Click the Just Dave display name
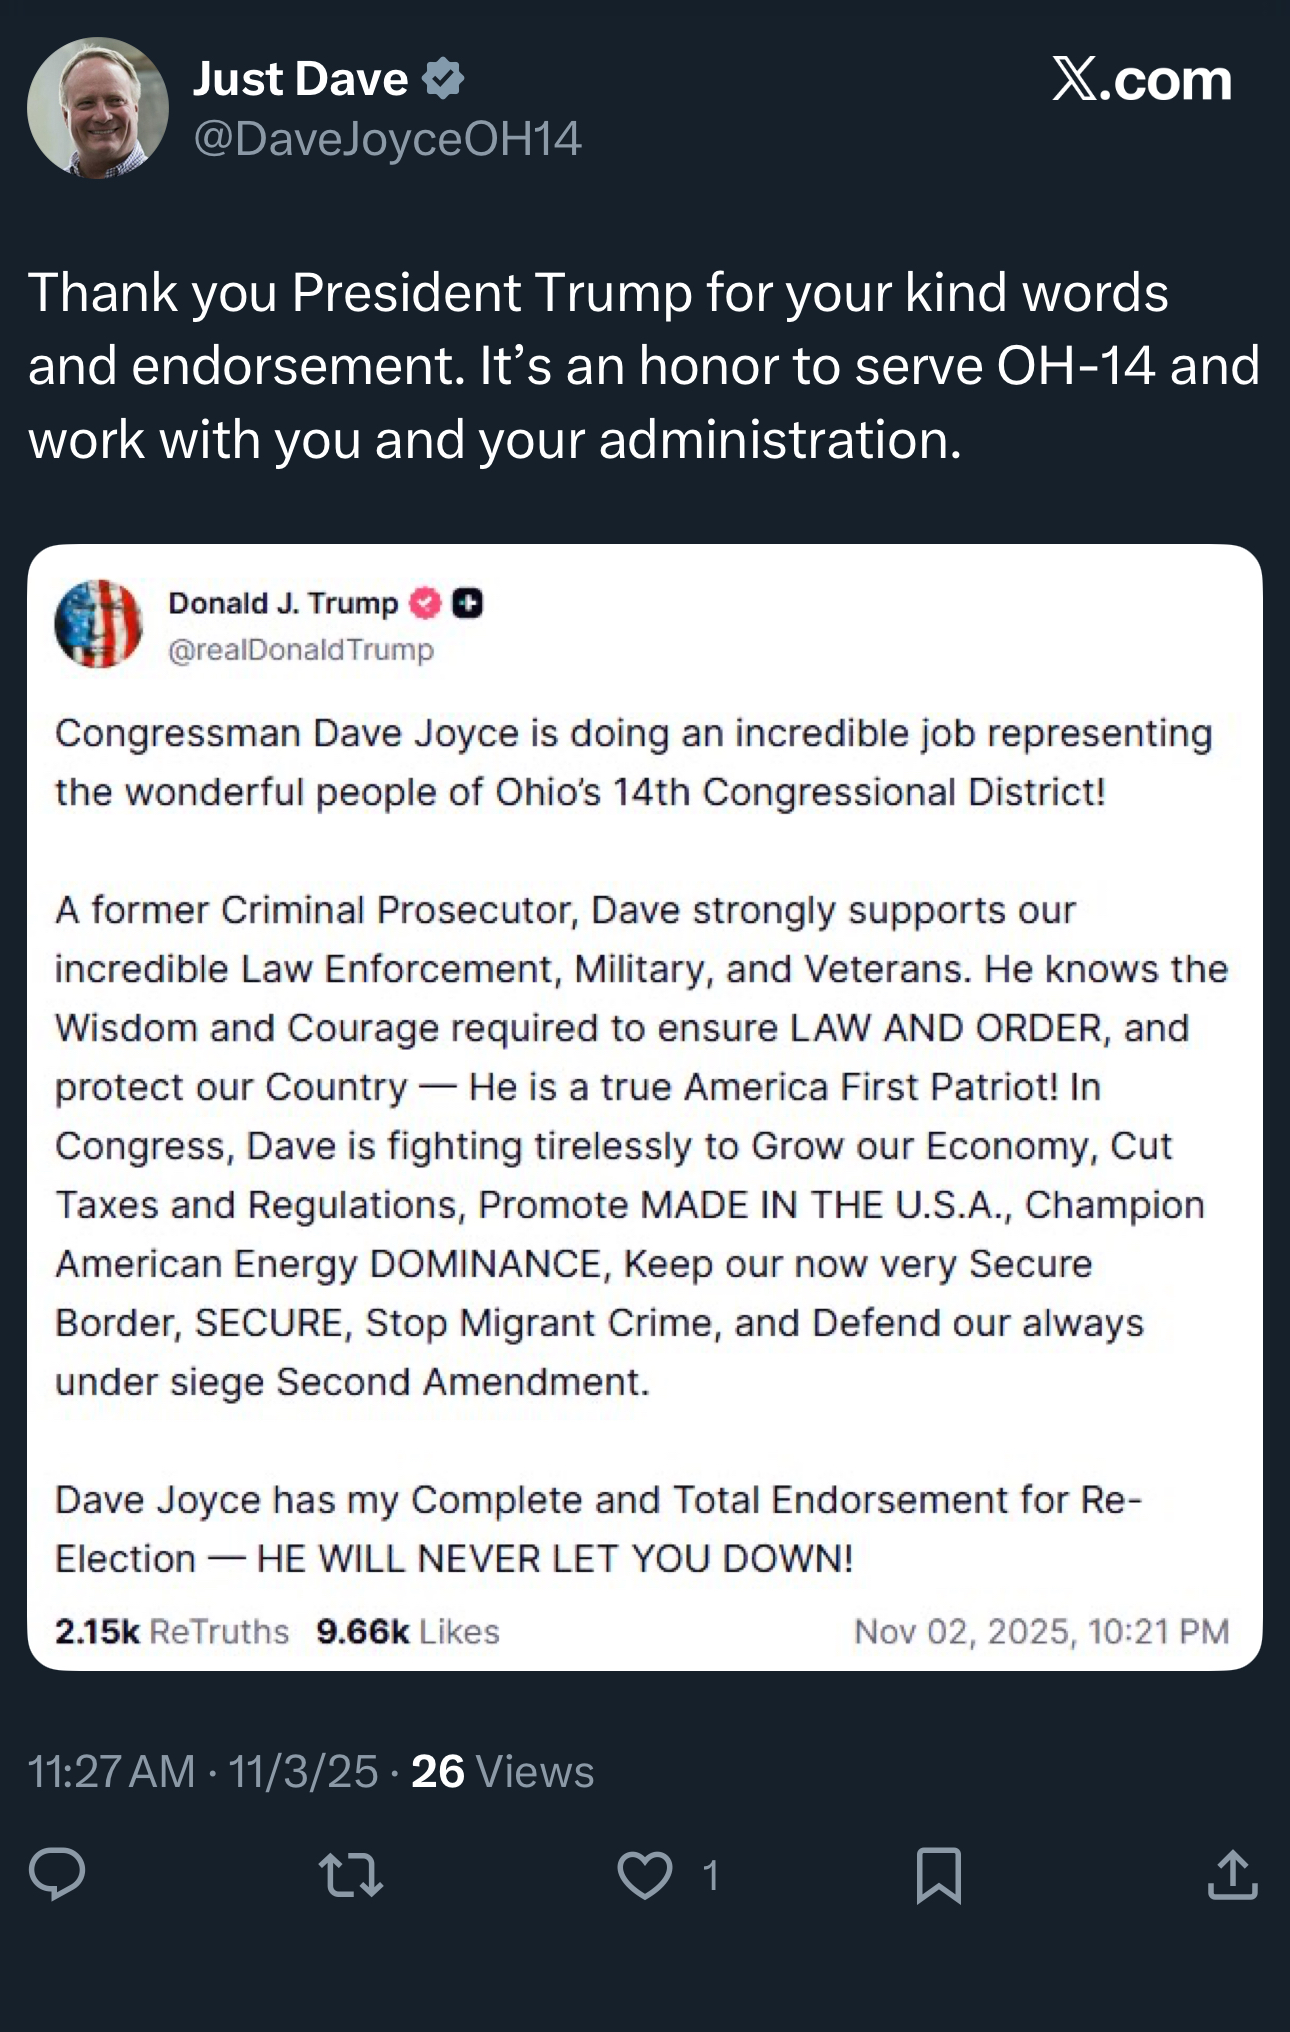 (x=300, y=79)
